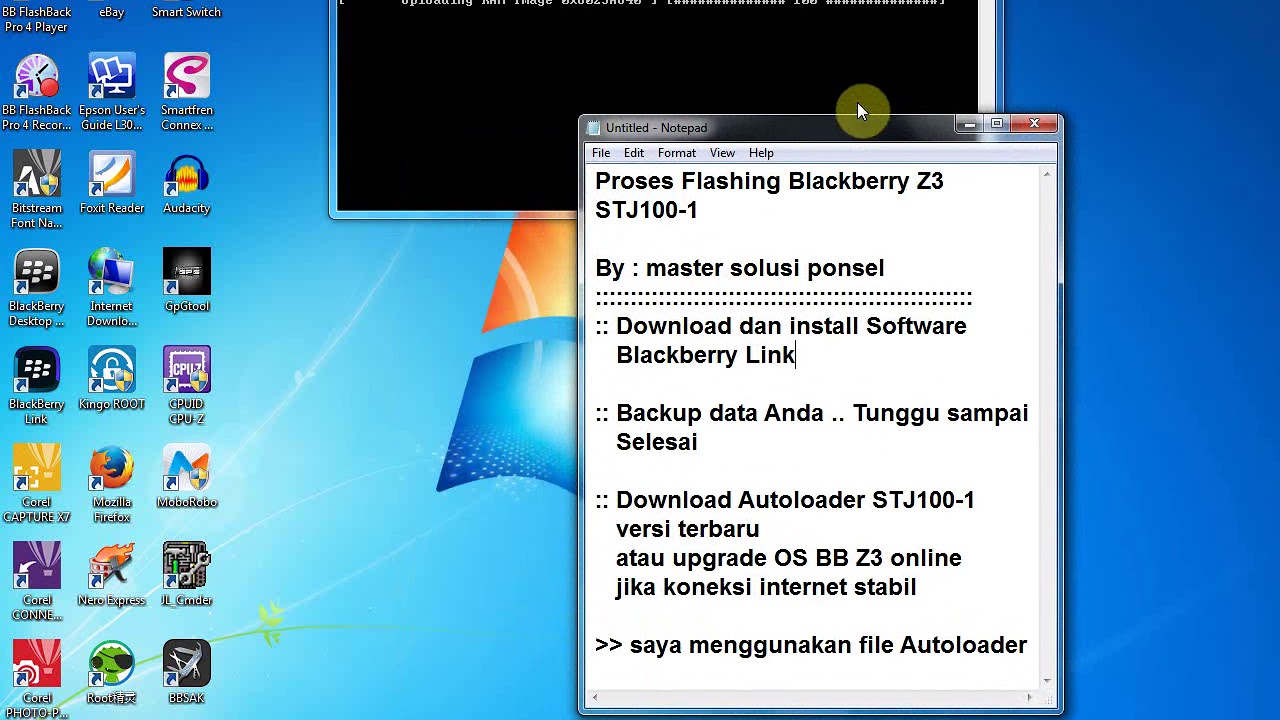The width and height of the screenshot is (1280, 720).
Task: Click the 'By : master solusi ponsel' line
Action: coord(740,268)
